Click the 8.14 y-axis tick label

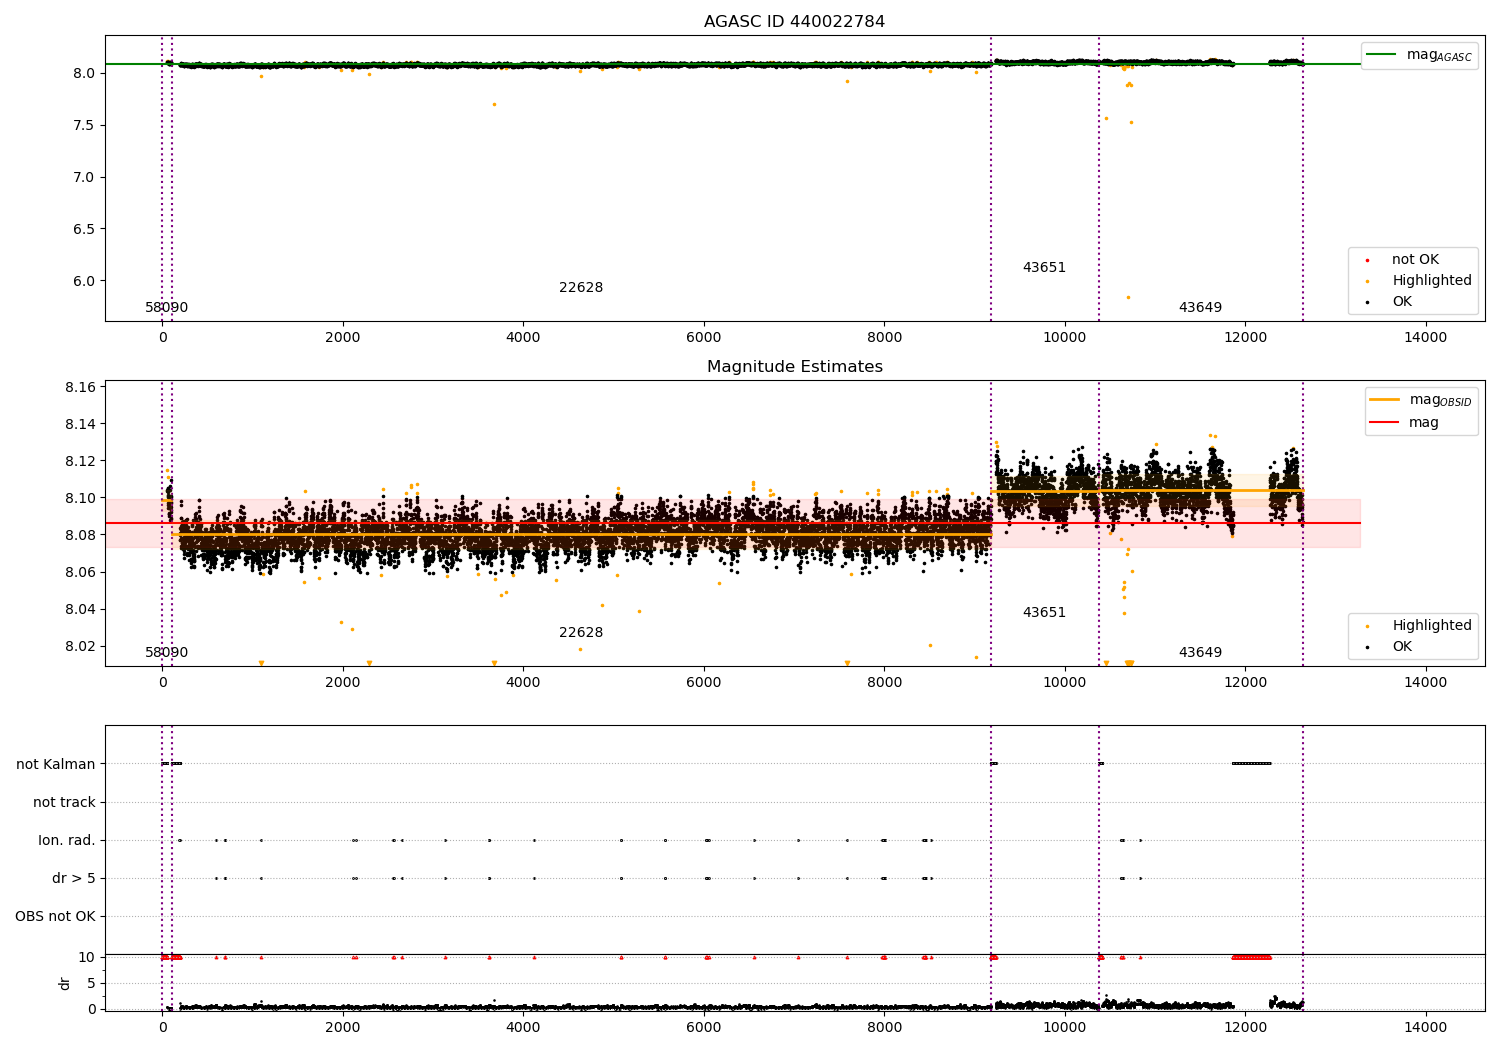[80, 425]
